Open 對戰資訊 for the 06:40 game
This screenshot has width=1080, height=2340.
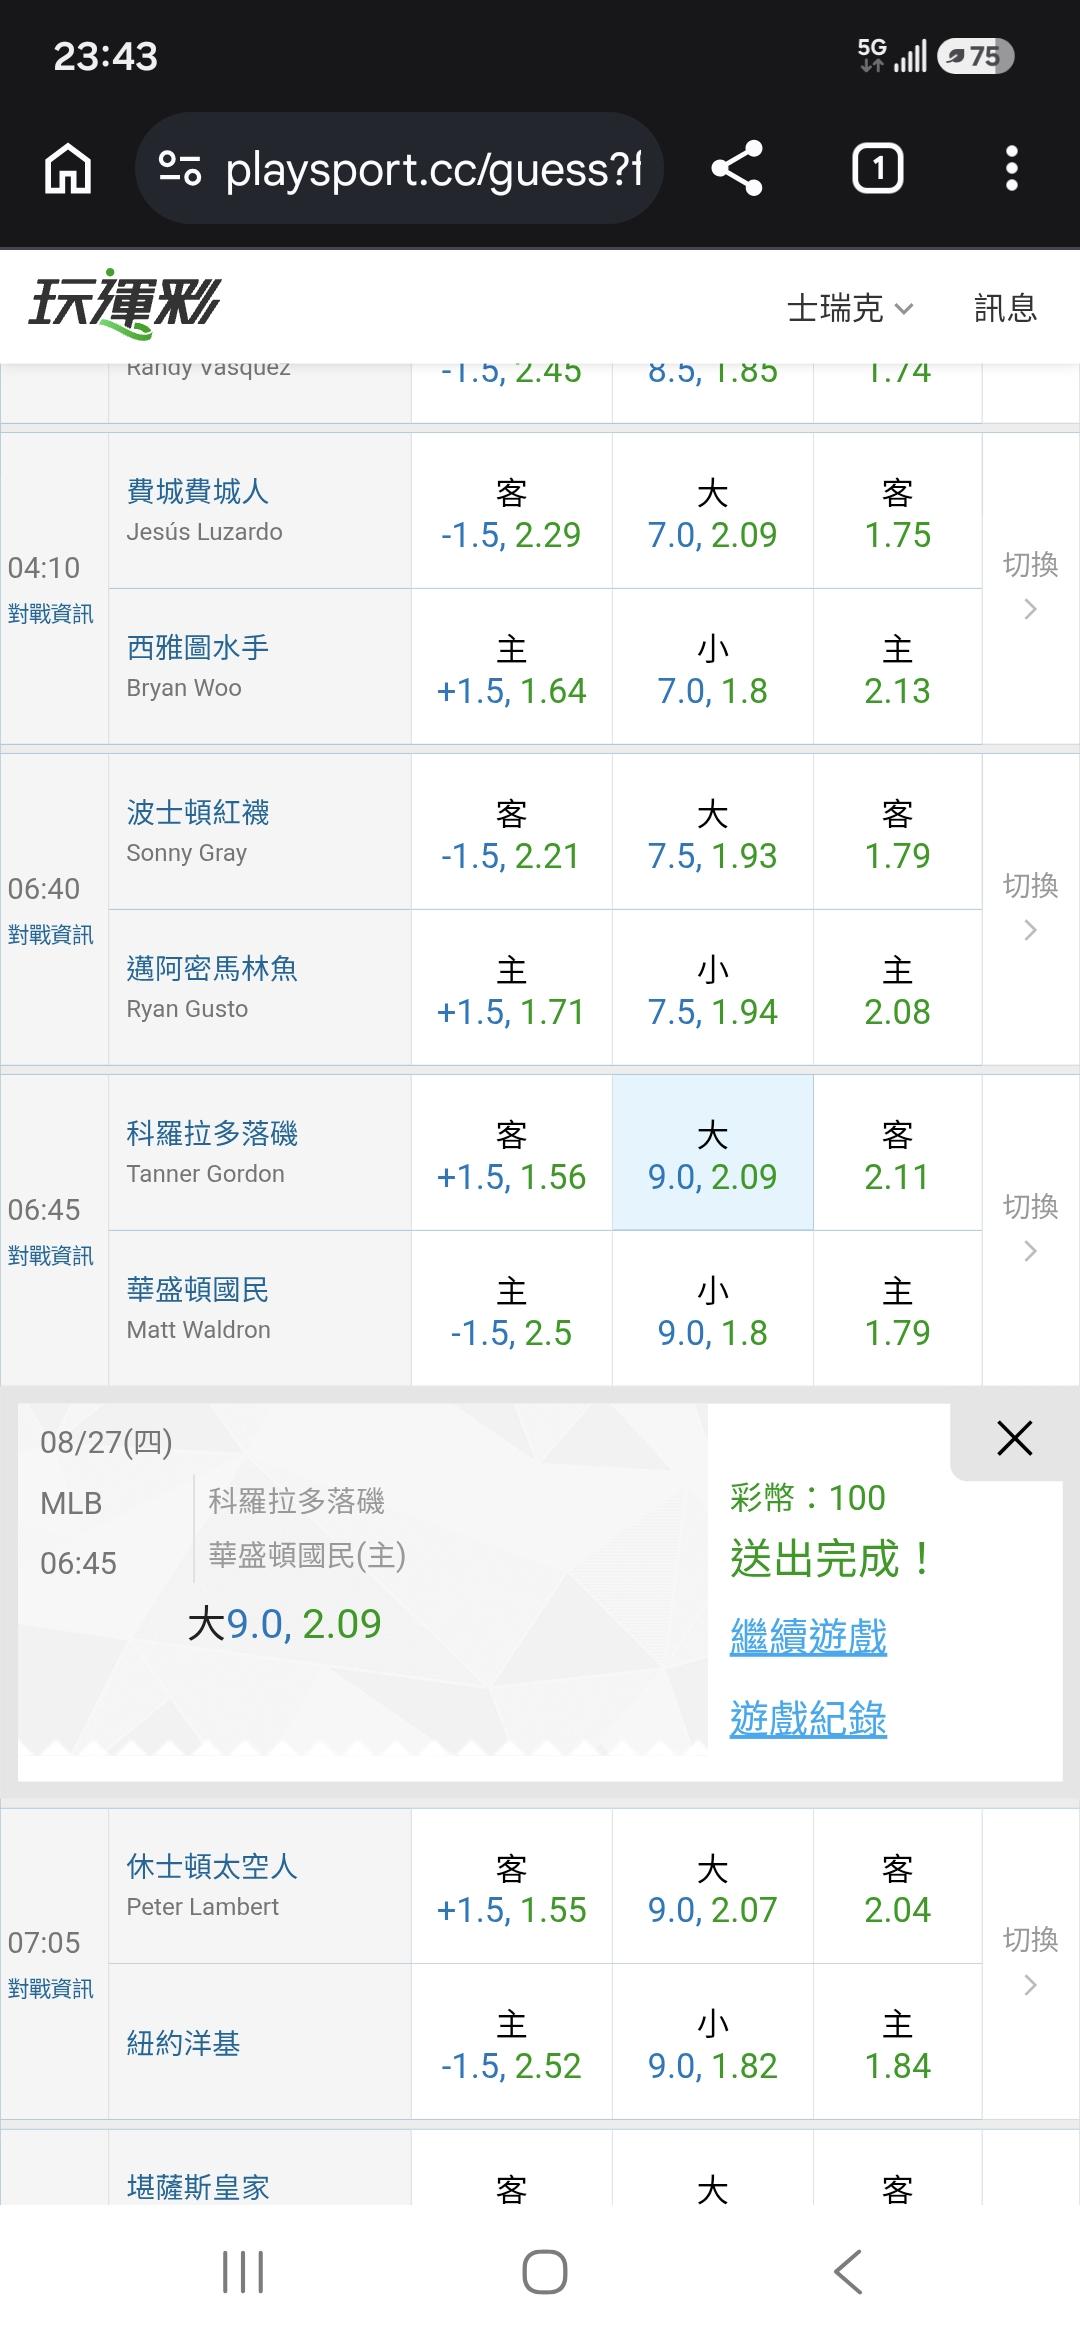tap(50, 935)
